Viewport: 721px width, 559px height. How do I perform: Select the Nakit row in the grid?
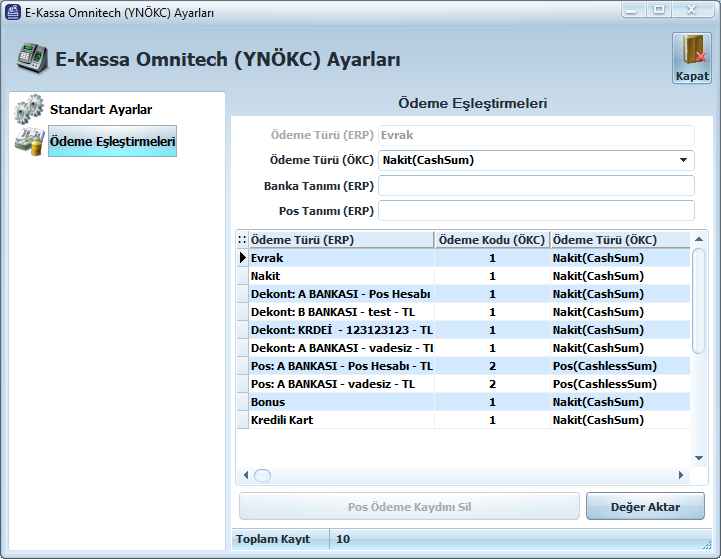tap(464, 276)
